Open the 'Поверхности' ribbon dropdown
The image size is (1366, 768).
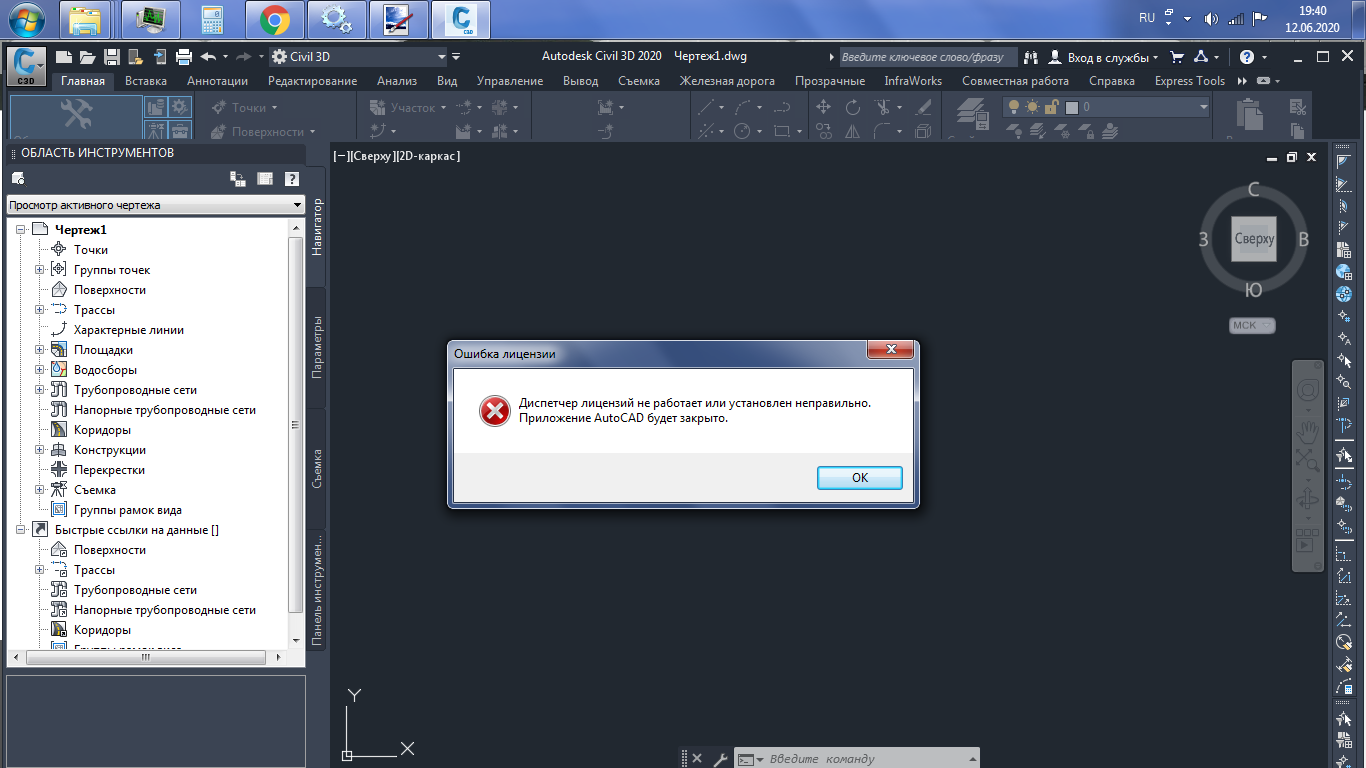tap(262, 131)
